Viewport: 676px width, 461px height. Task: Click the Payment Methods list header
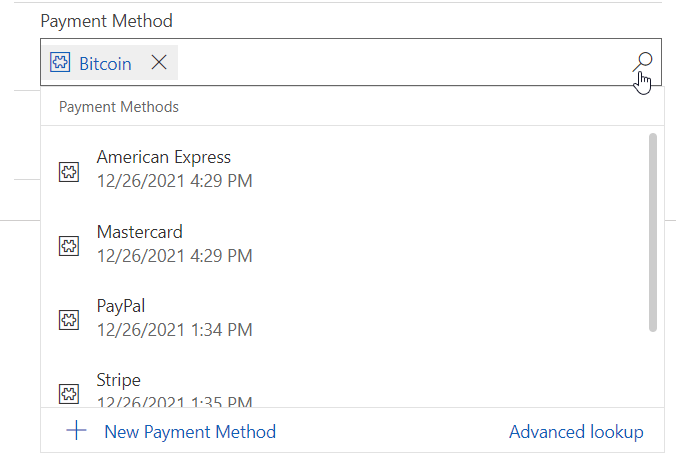tap(119, 107)
